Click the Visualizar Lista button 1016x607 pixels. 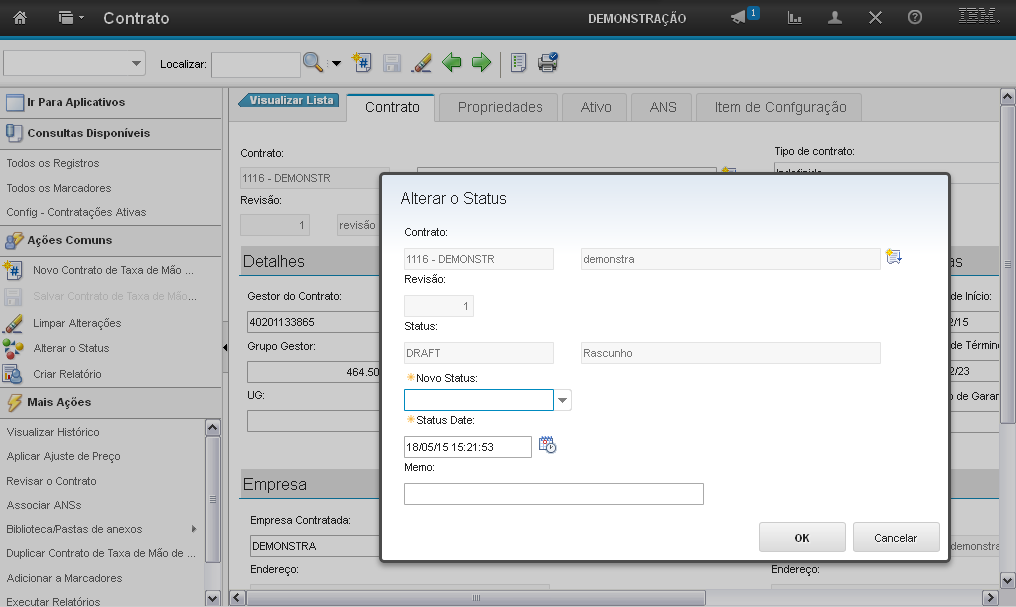point(291,100)
